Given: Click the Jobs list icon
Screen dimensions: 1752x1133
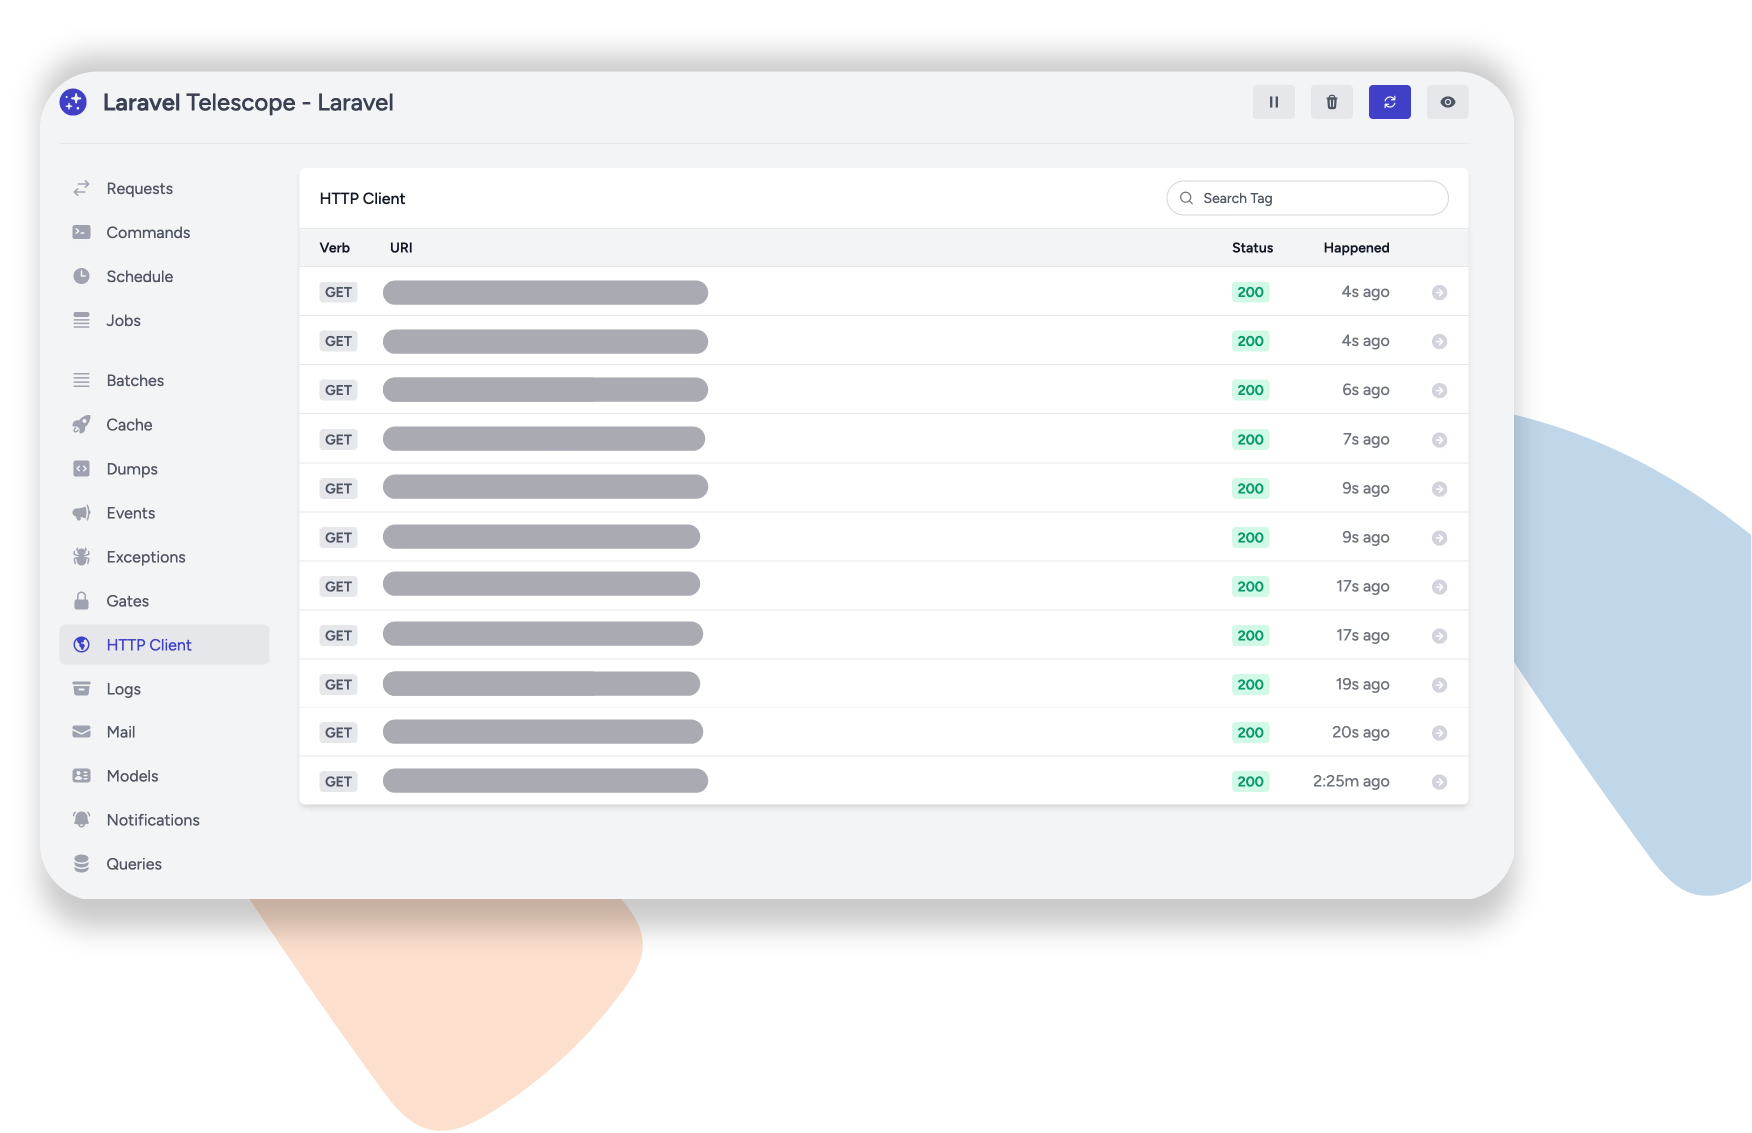Looking at the screenshot, I should click(x=82, y=320).
